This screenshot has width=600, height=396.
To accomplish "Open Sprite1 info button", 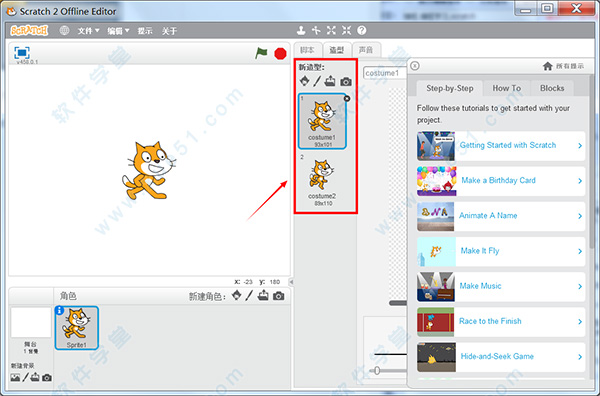I will [x=59, y=310].
